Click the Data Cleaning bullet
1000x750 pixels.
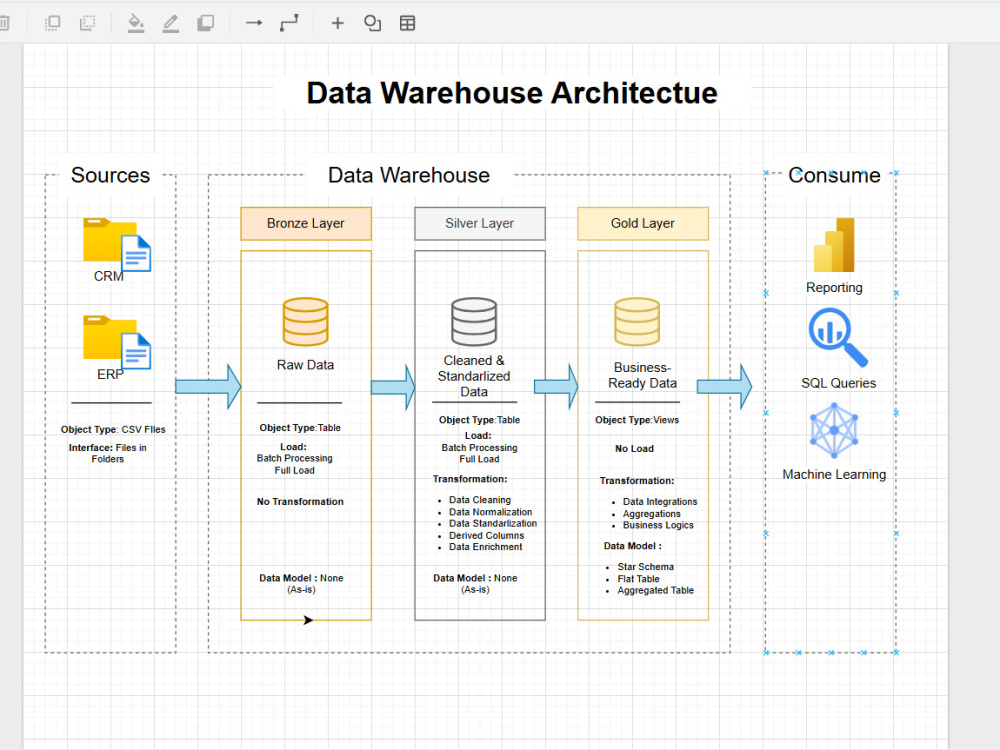click(x=480, y=500)
